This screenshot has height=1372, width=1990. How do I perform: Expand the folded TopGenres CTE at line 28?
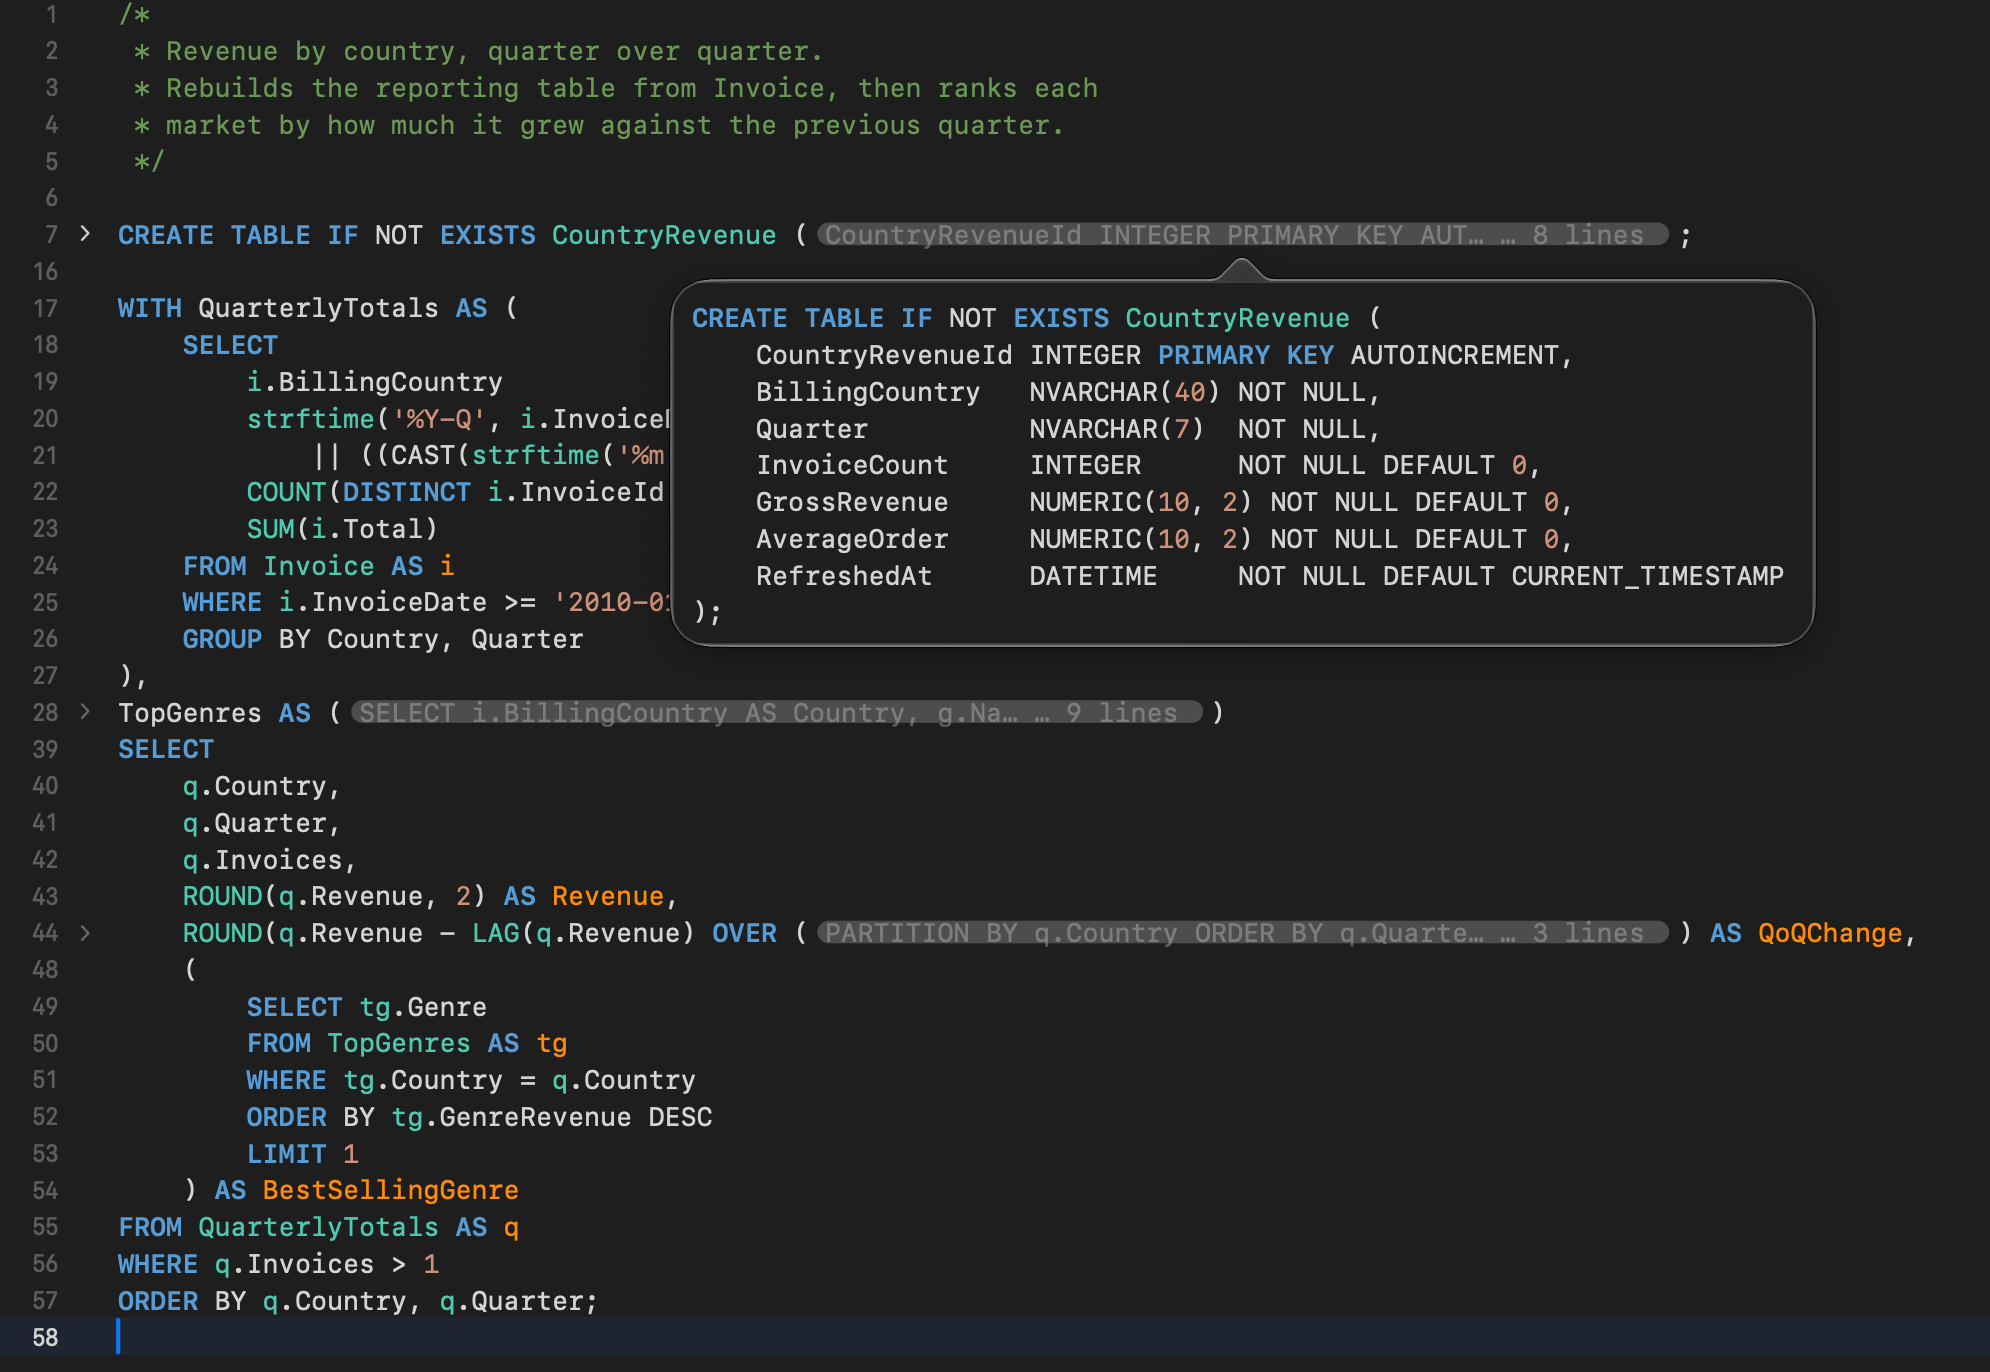[x=85, y=712]
